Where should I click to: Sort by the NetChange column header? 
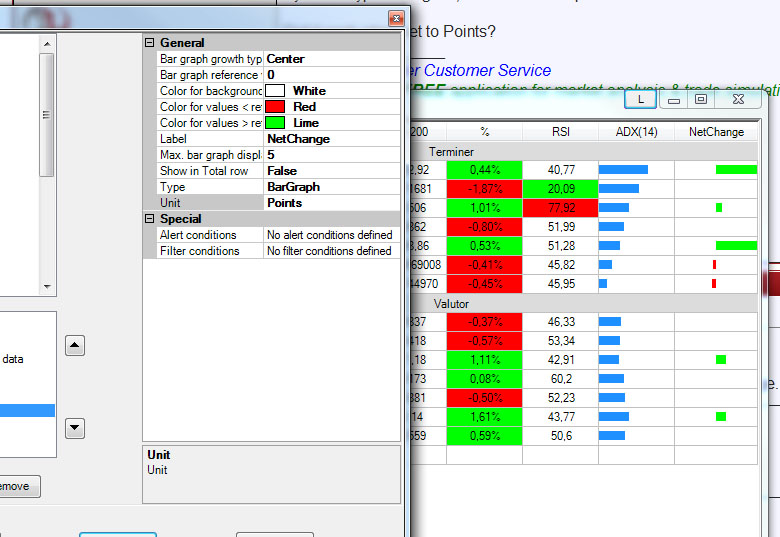click(x=716, y=132)
